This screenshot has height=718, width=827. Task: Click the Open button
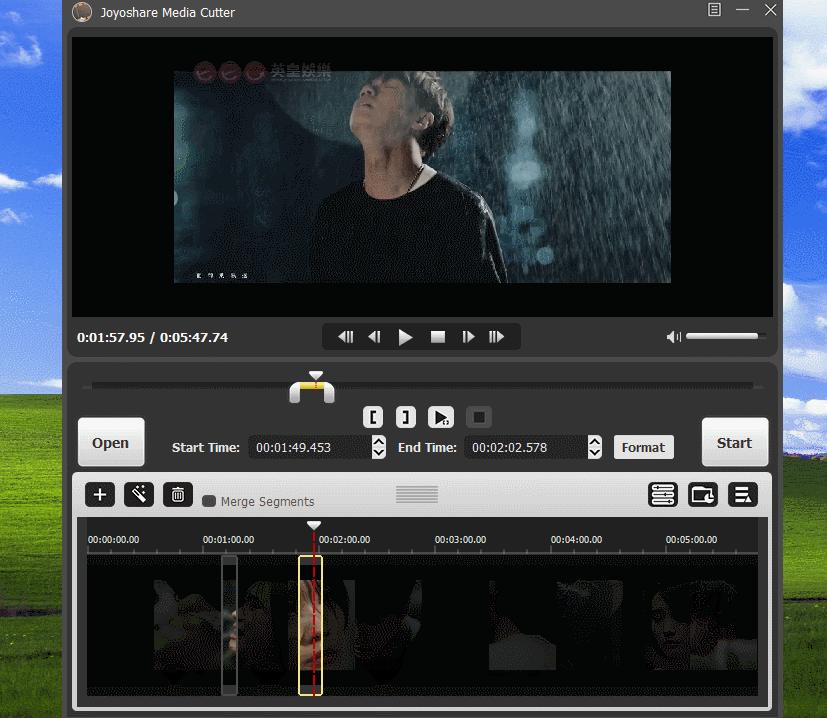tap(111, 442)
